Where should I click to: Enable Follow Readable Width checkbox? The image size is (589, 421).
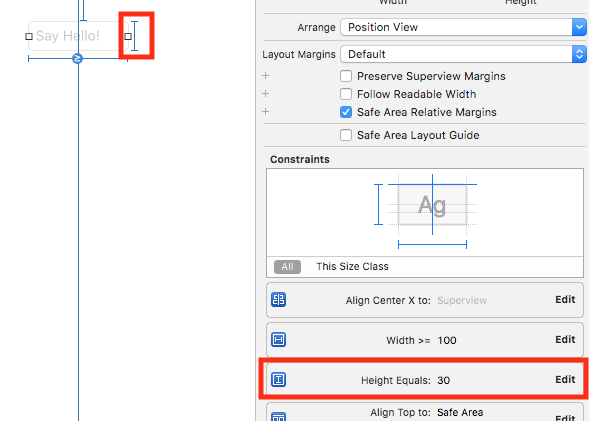click(x=346, y=94)
